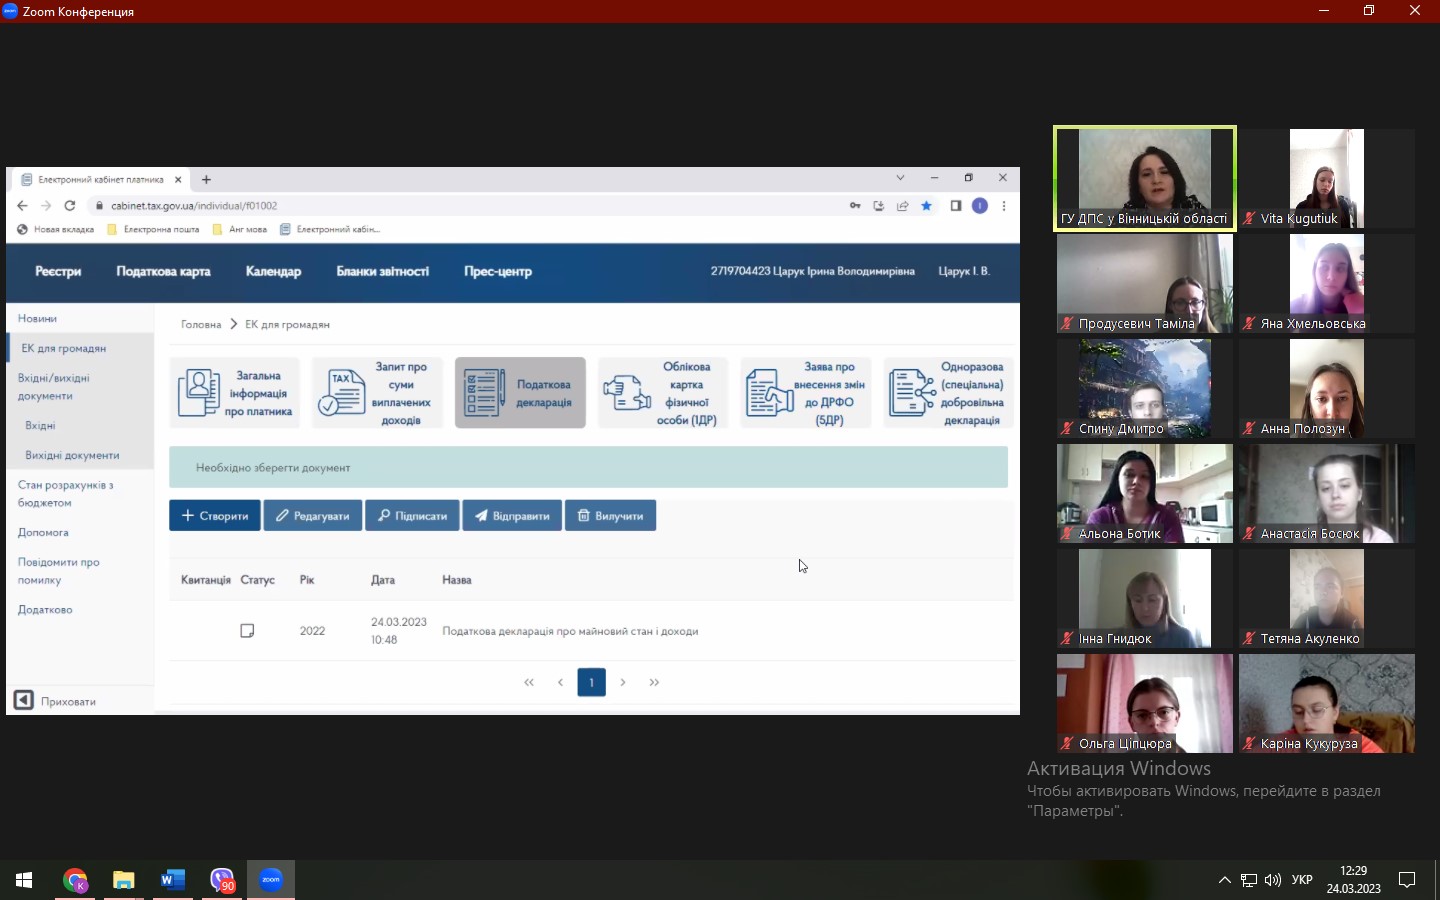The width and height of the screenshot is (1440, 900).
Task: Expand the browser tab search chevron
Action: point(900,178)
